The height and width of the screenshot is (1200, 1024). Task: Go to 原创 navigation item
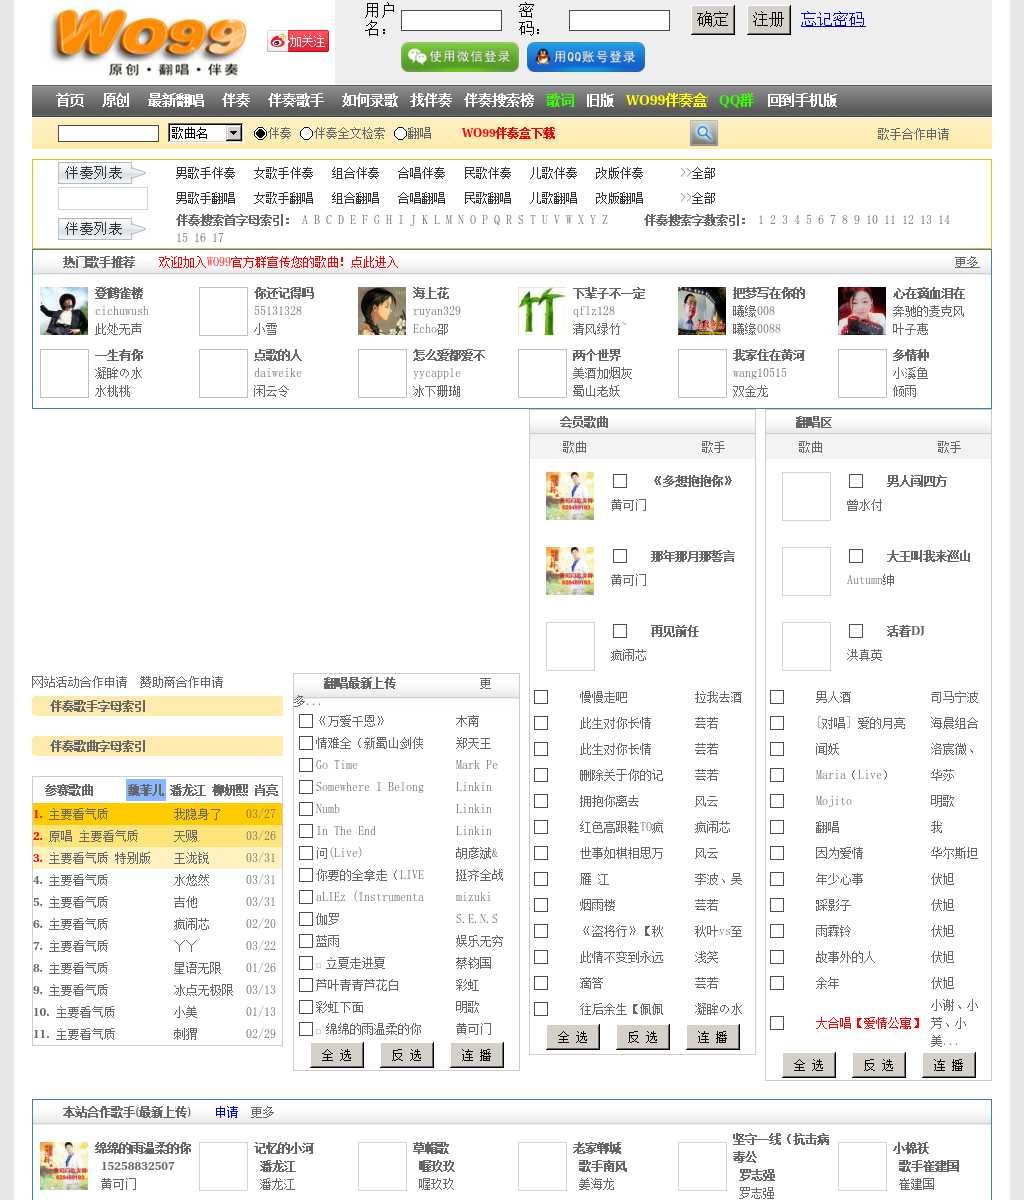pos(116,100)
